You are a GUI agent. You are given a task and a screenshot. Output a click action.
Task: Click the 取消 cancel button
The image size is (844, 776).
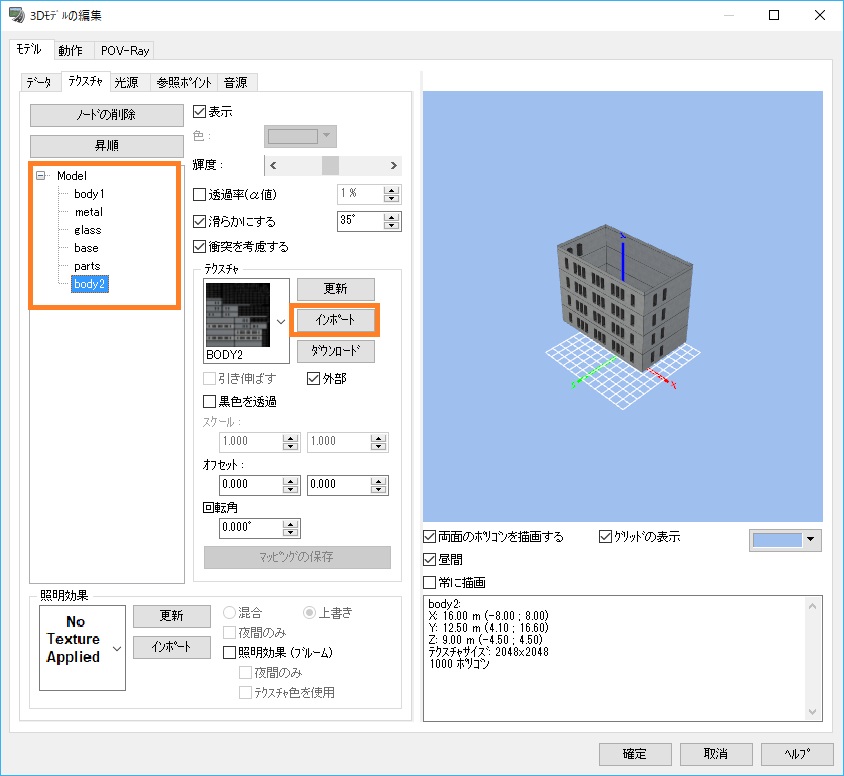coord(716,754)
